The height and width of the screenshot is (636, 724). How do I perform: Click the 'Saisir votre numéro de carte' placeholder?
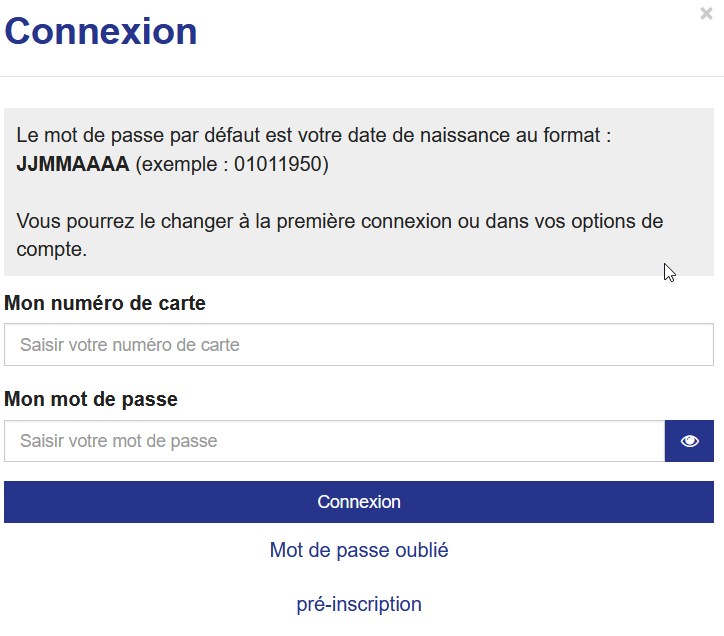coord(130,345)
